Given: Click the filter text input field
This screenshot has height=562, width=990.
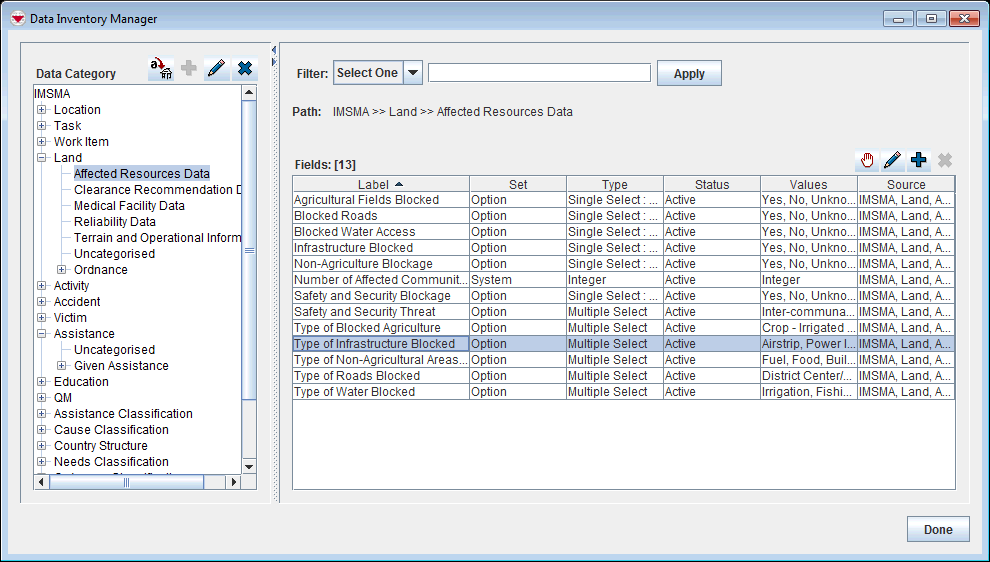Looking at the screenshot, I should (539, 73).
